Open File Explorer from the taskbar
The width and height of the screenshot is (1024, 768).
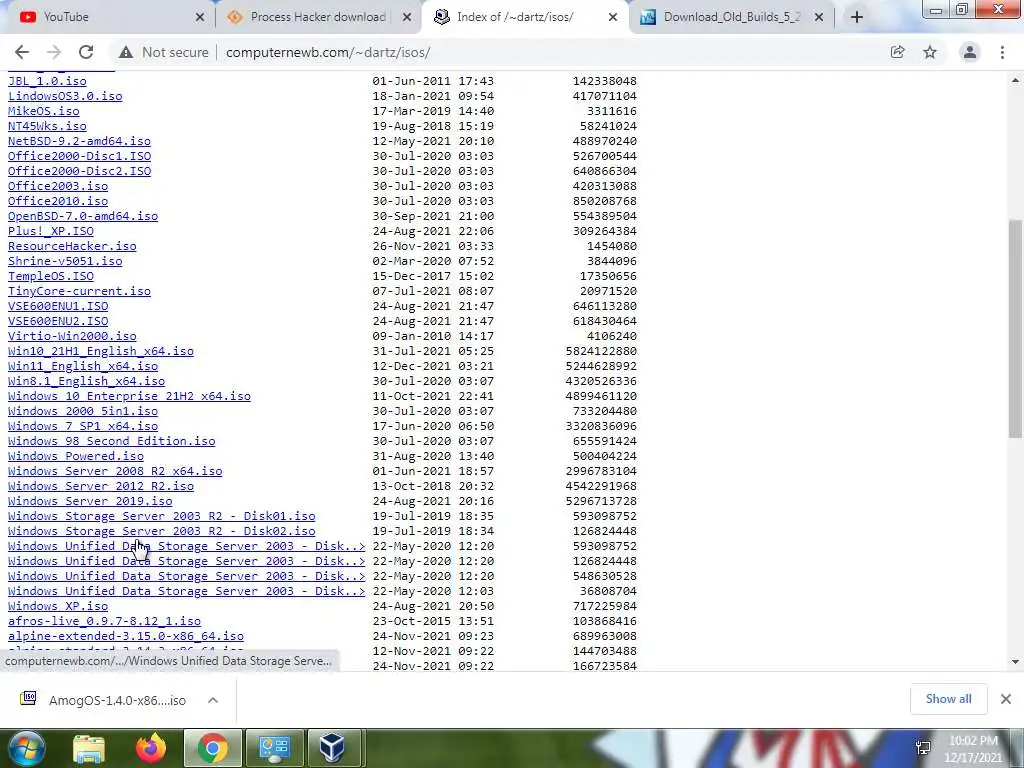point(89,748)
